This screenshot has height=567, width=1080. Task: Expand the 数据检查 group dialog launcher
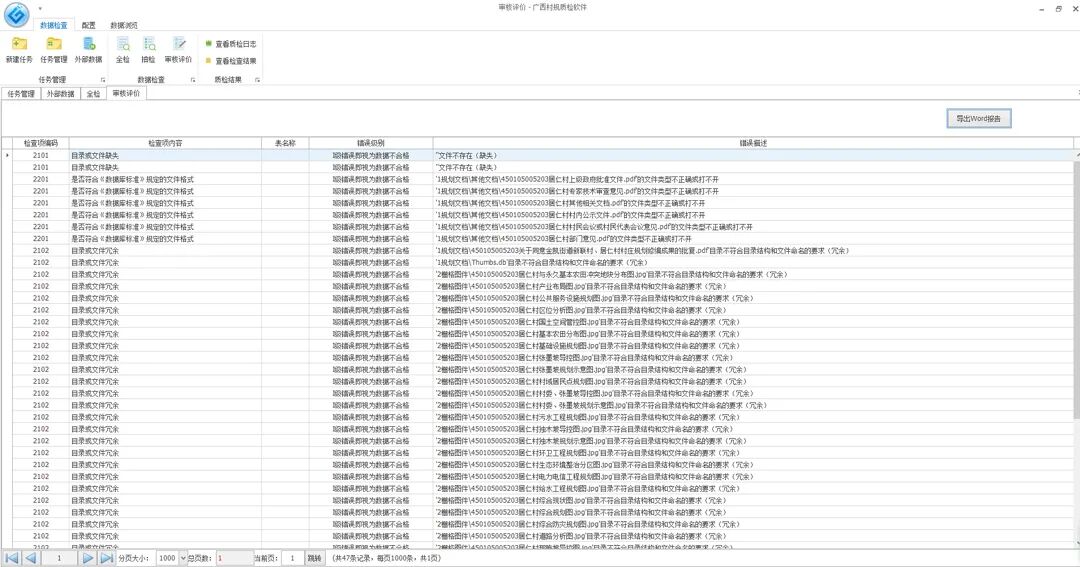tap(193, 80)
